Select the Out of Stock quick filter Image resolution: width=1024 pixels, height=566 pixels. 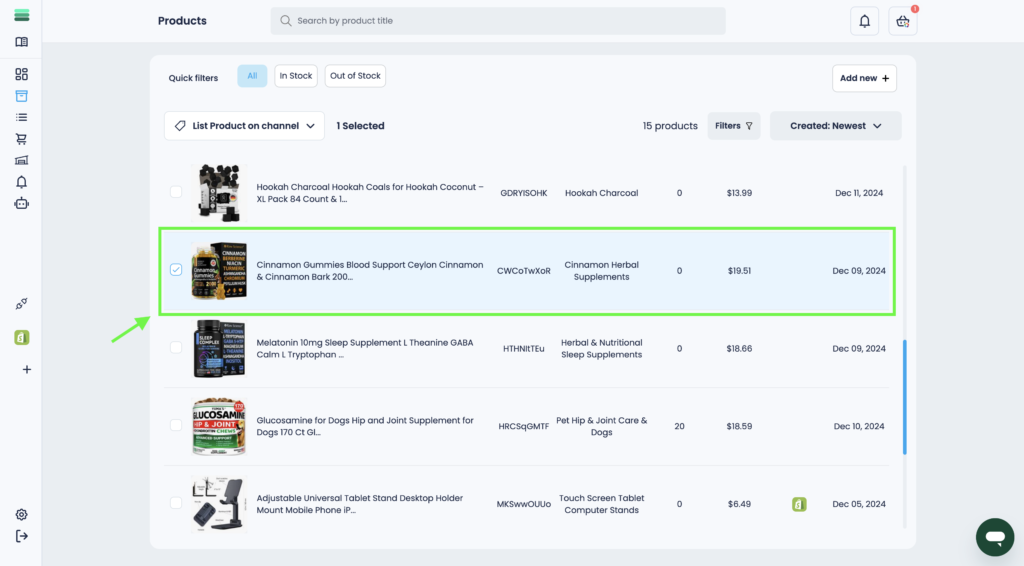355,76
